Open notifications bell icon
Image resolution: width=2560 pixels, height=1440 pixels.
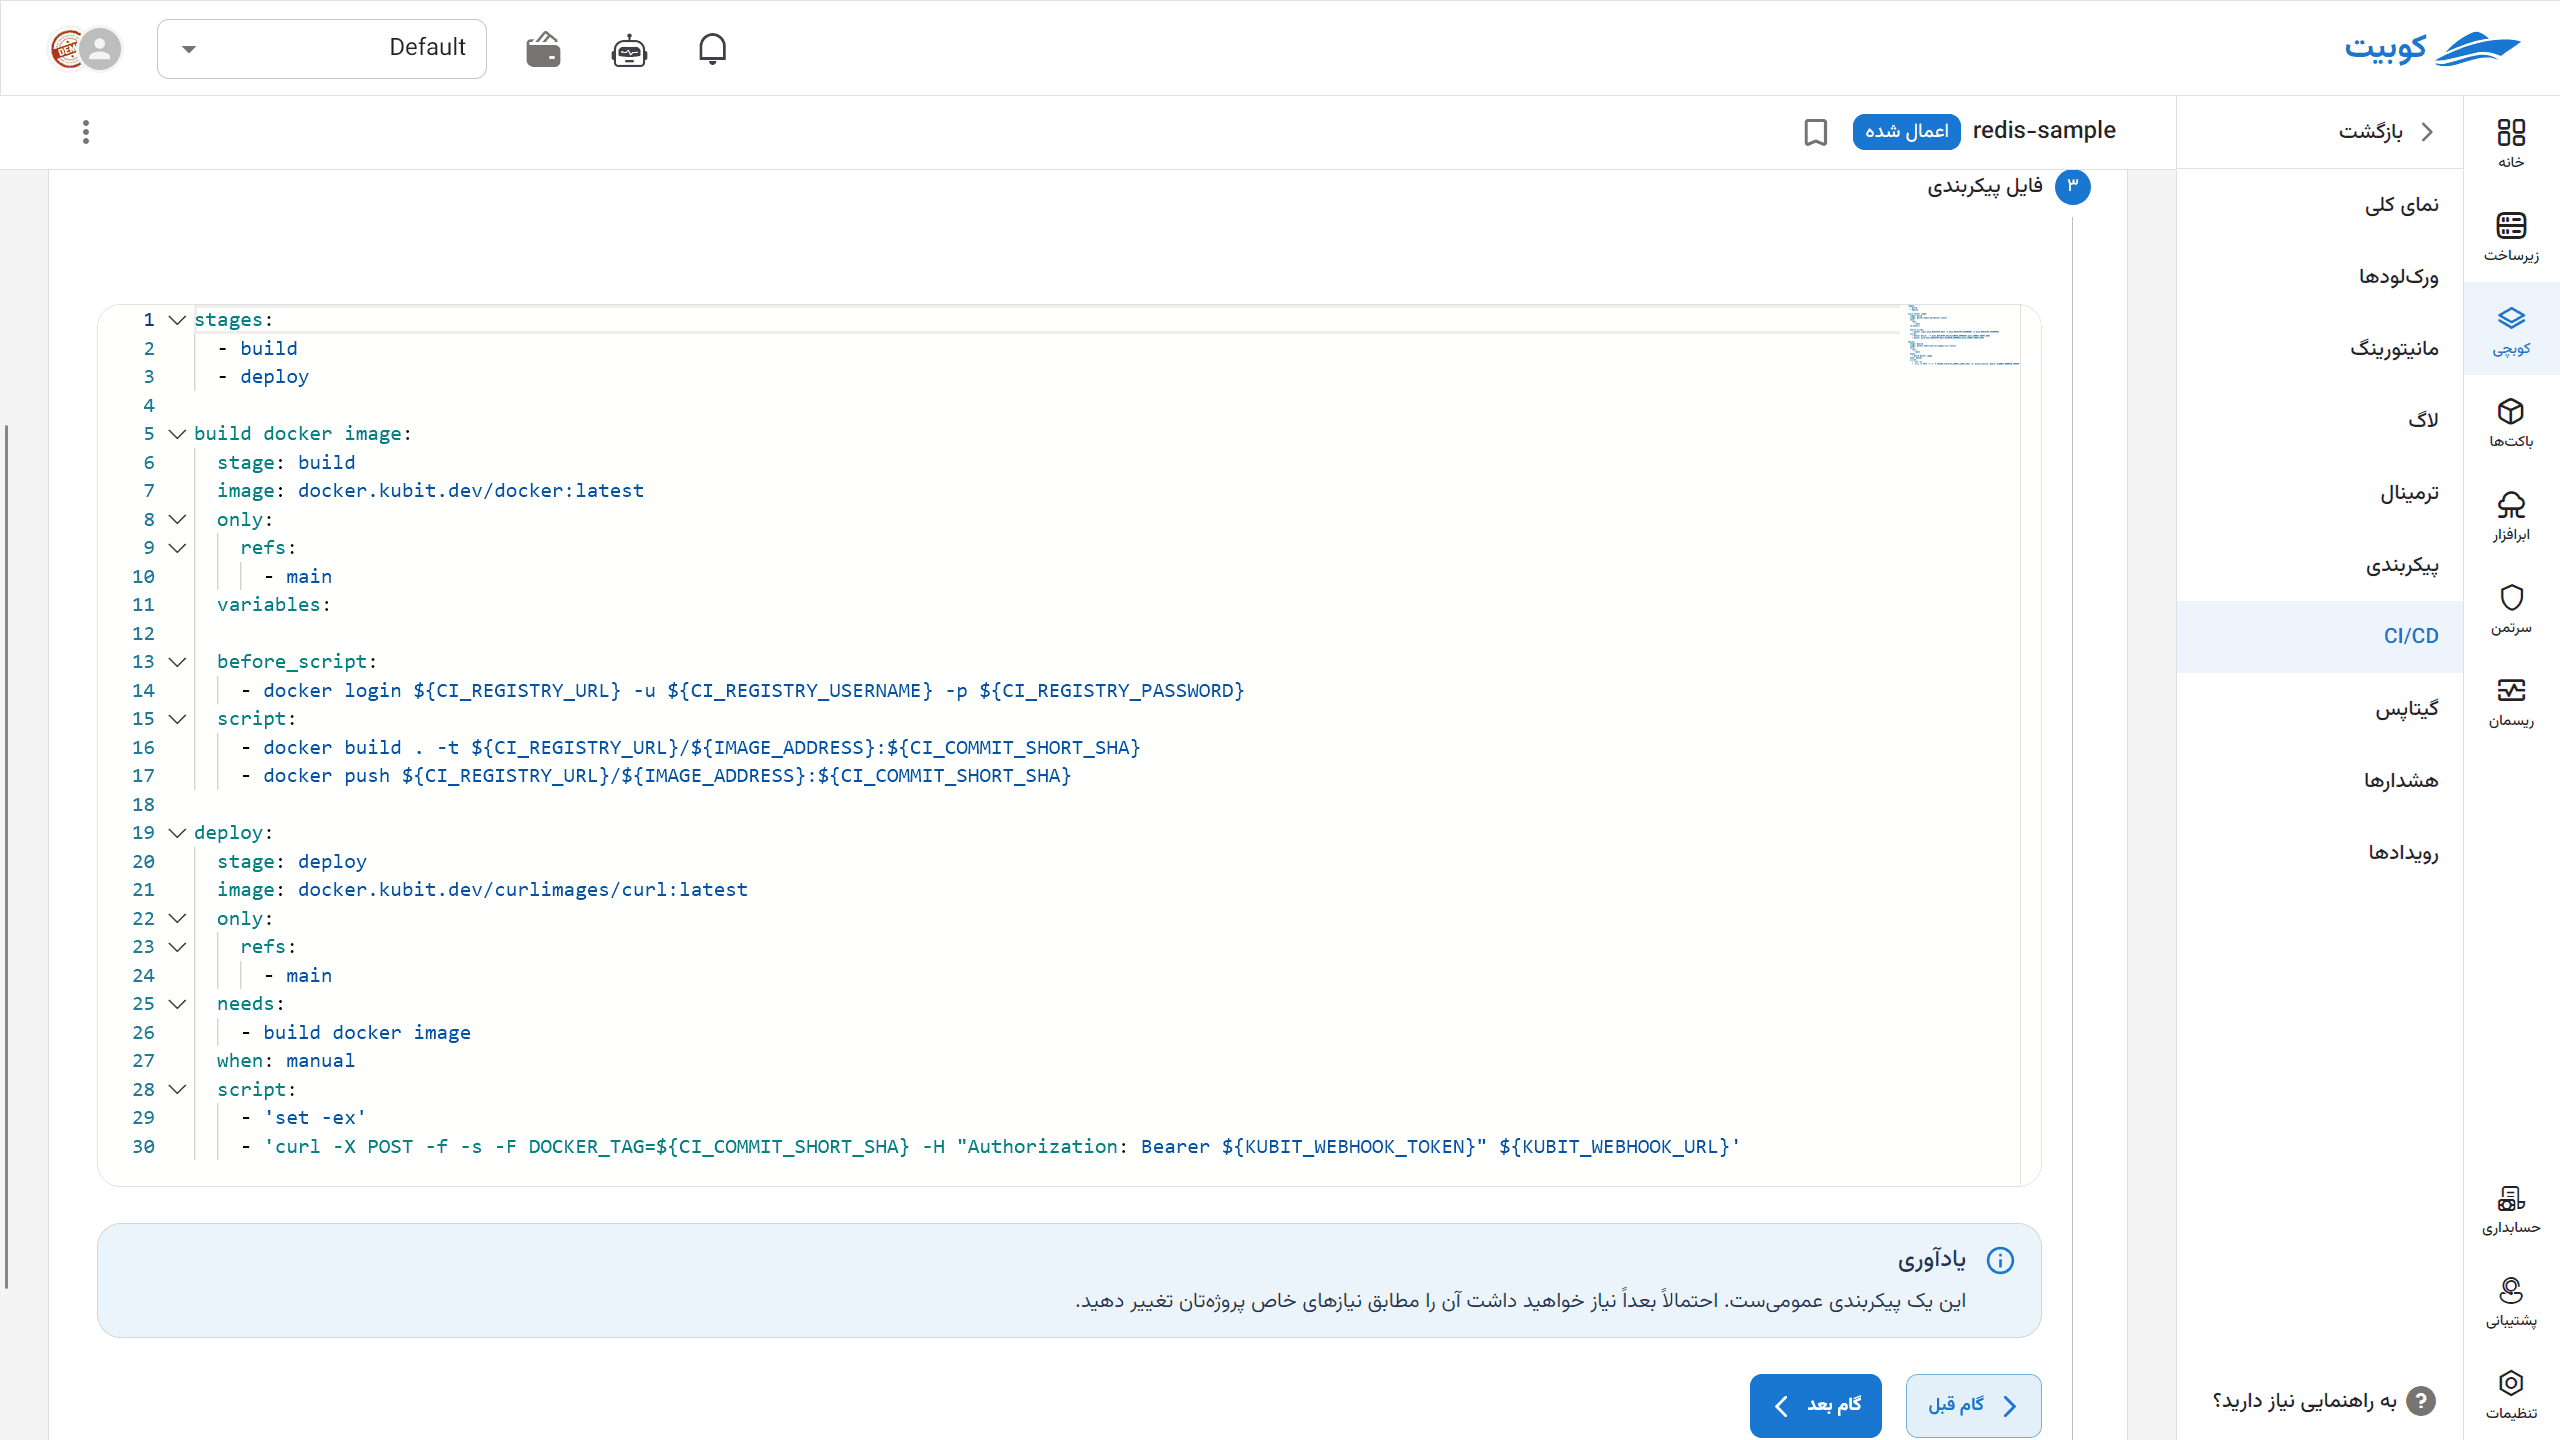712,49
